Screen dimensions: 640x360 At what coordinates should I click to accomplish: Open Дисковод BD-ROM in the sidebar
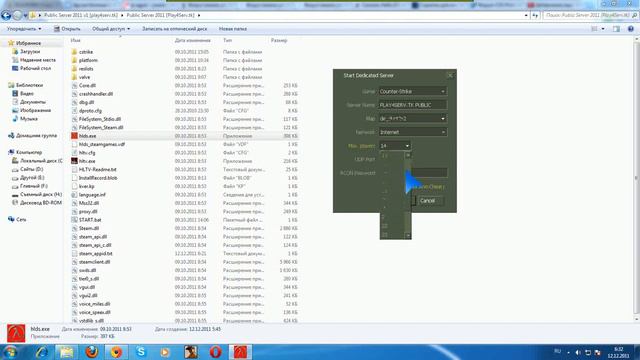tap(41, 203)
